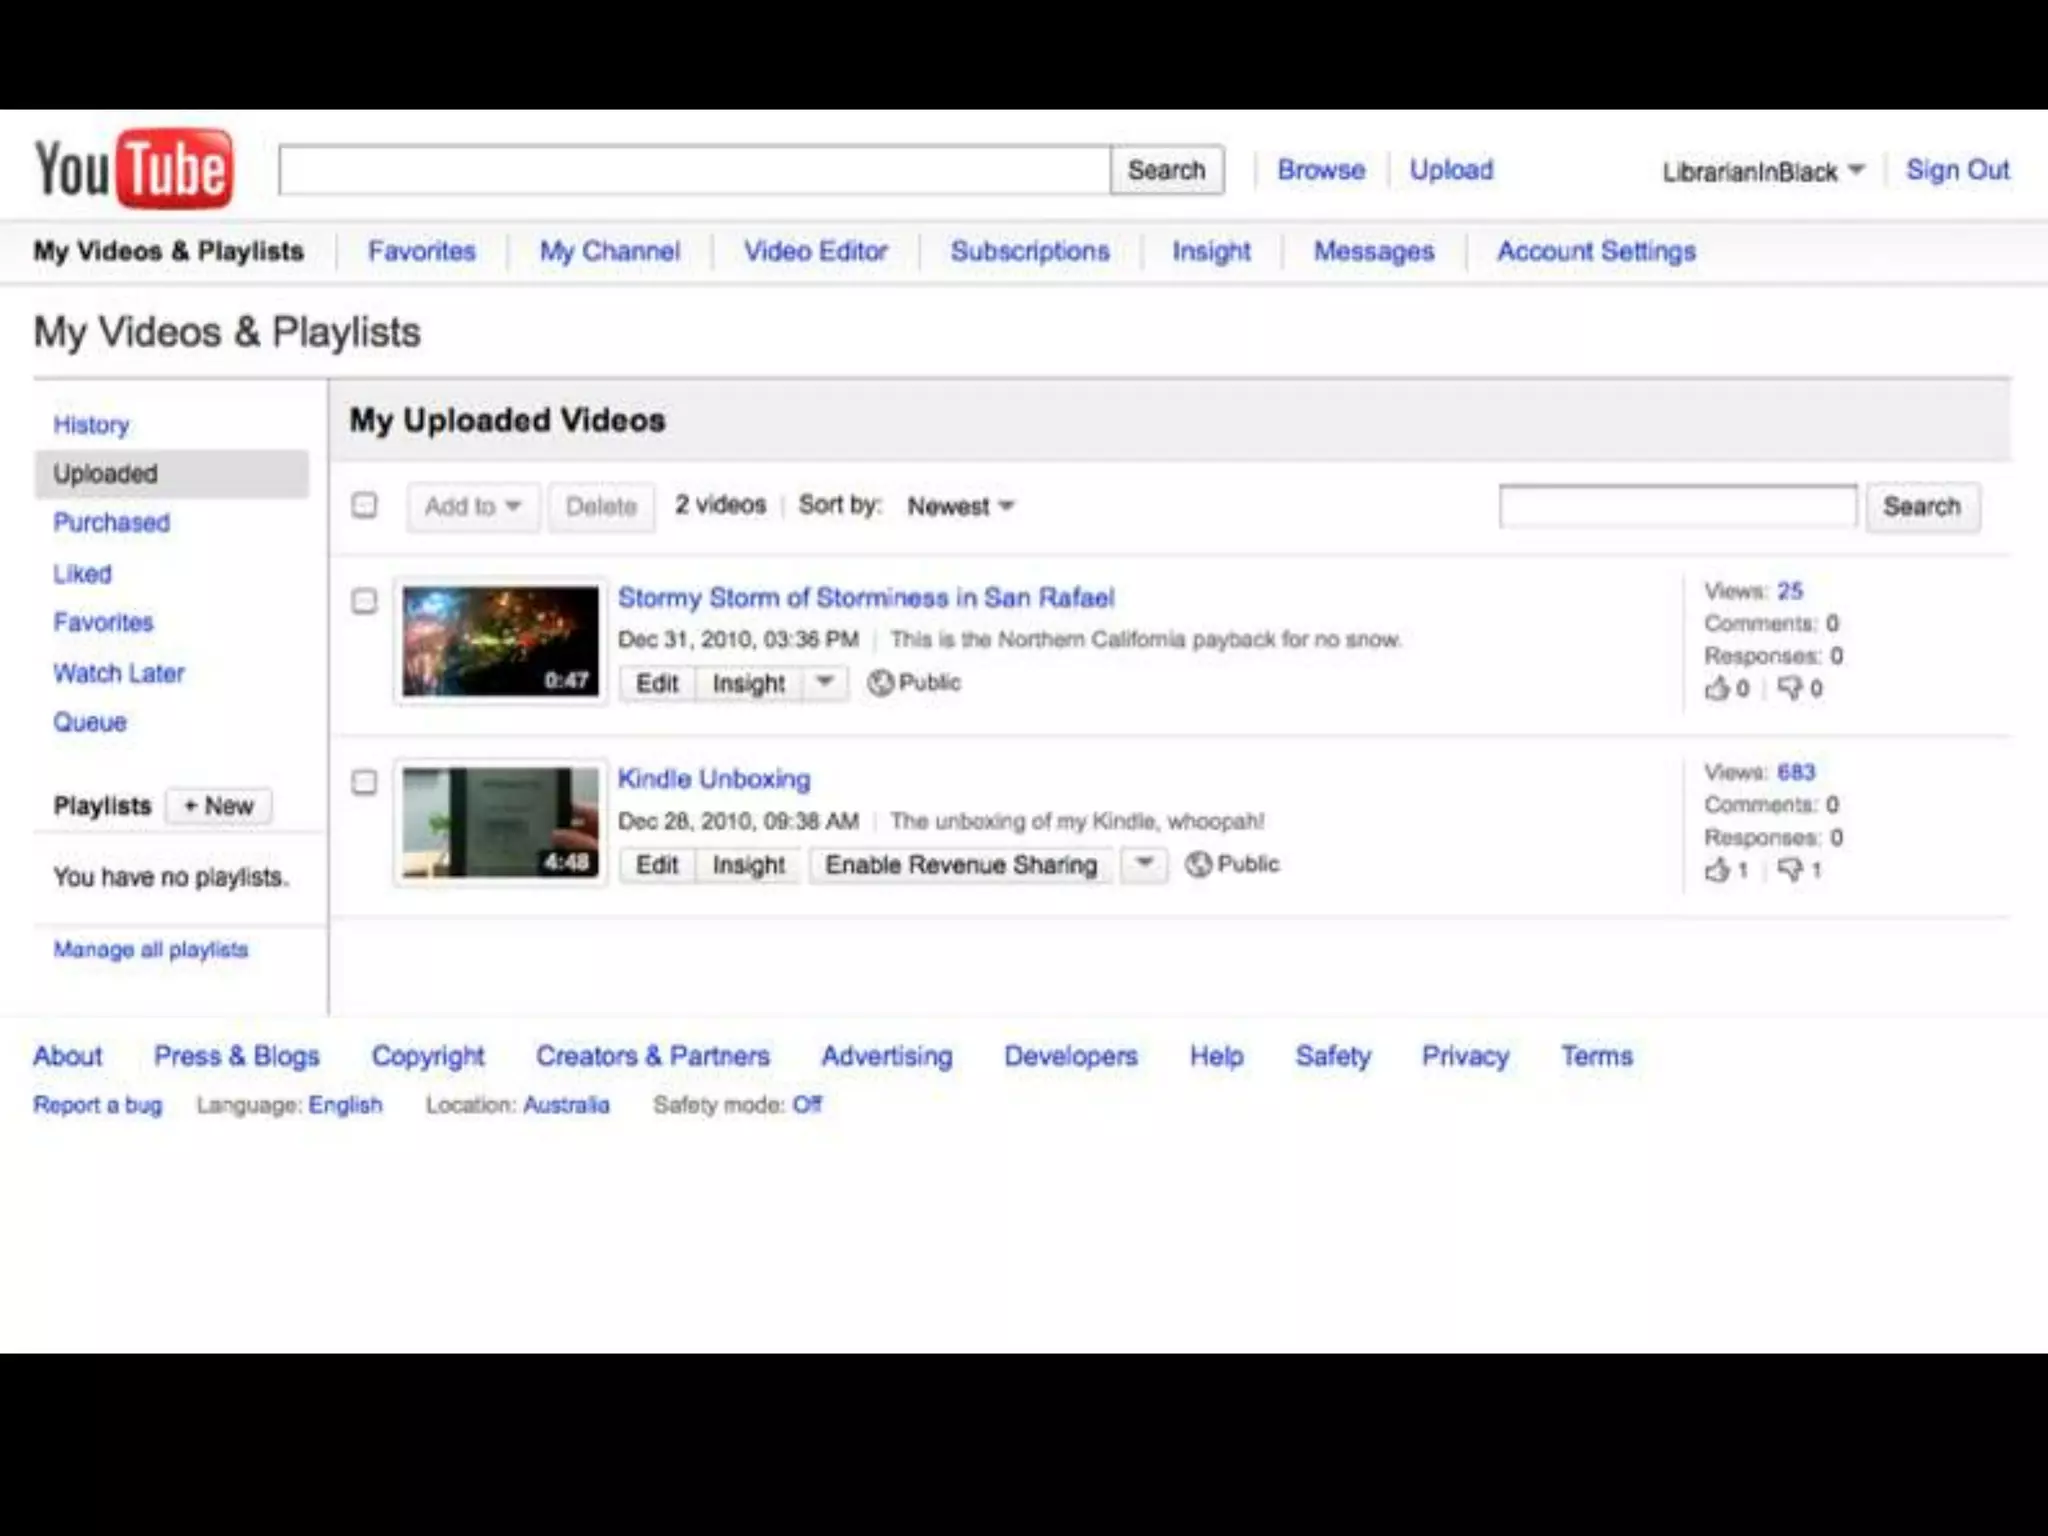Viewport: 2048px width, 1536px height.
Task: Click thumbs up icon on Kindle Unboxing
Action: (1717, 870)
